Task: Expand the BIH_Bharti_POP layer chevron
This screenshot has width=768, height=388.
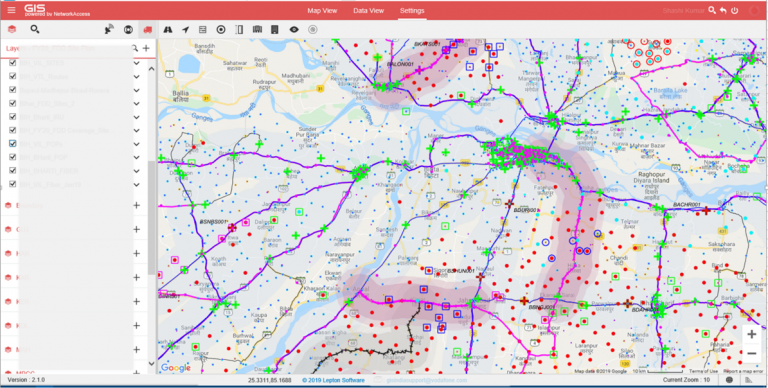Action: point(137,157)
